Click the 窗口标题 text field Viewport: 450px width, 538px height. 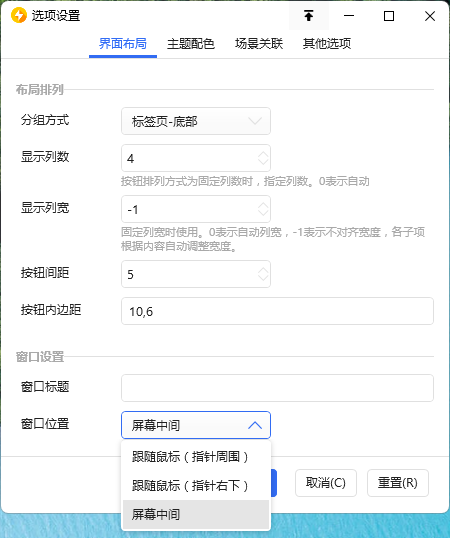point(277,388)
